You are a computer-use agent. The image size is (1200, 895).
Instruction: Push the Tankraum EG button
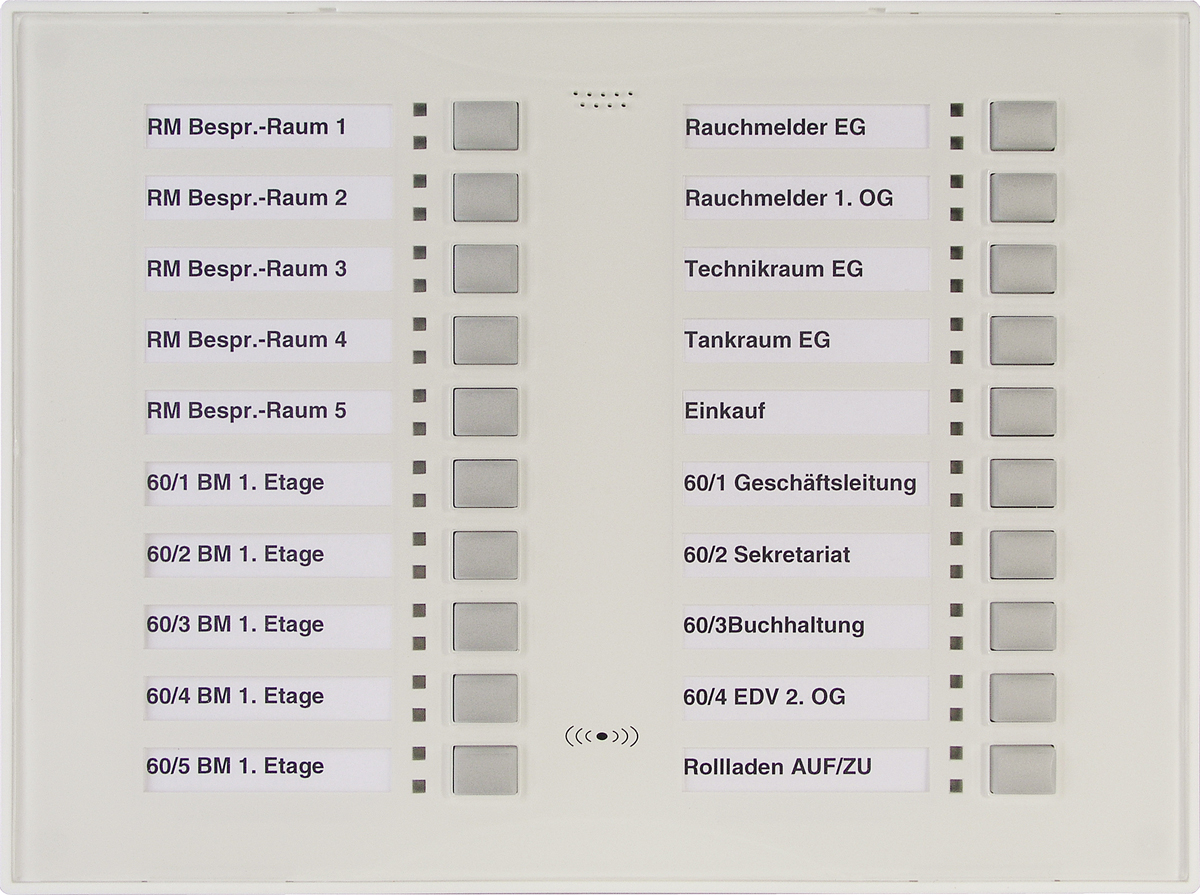click(1023, 340)
